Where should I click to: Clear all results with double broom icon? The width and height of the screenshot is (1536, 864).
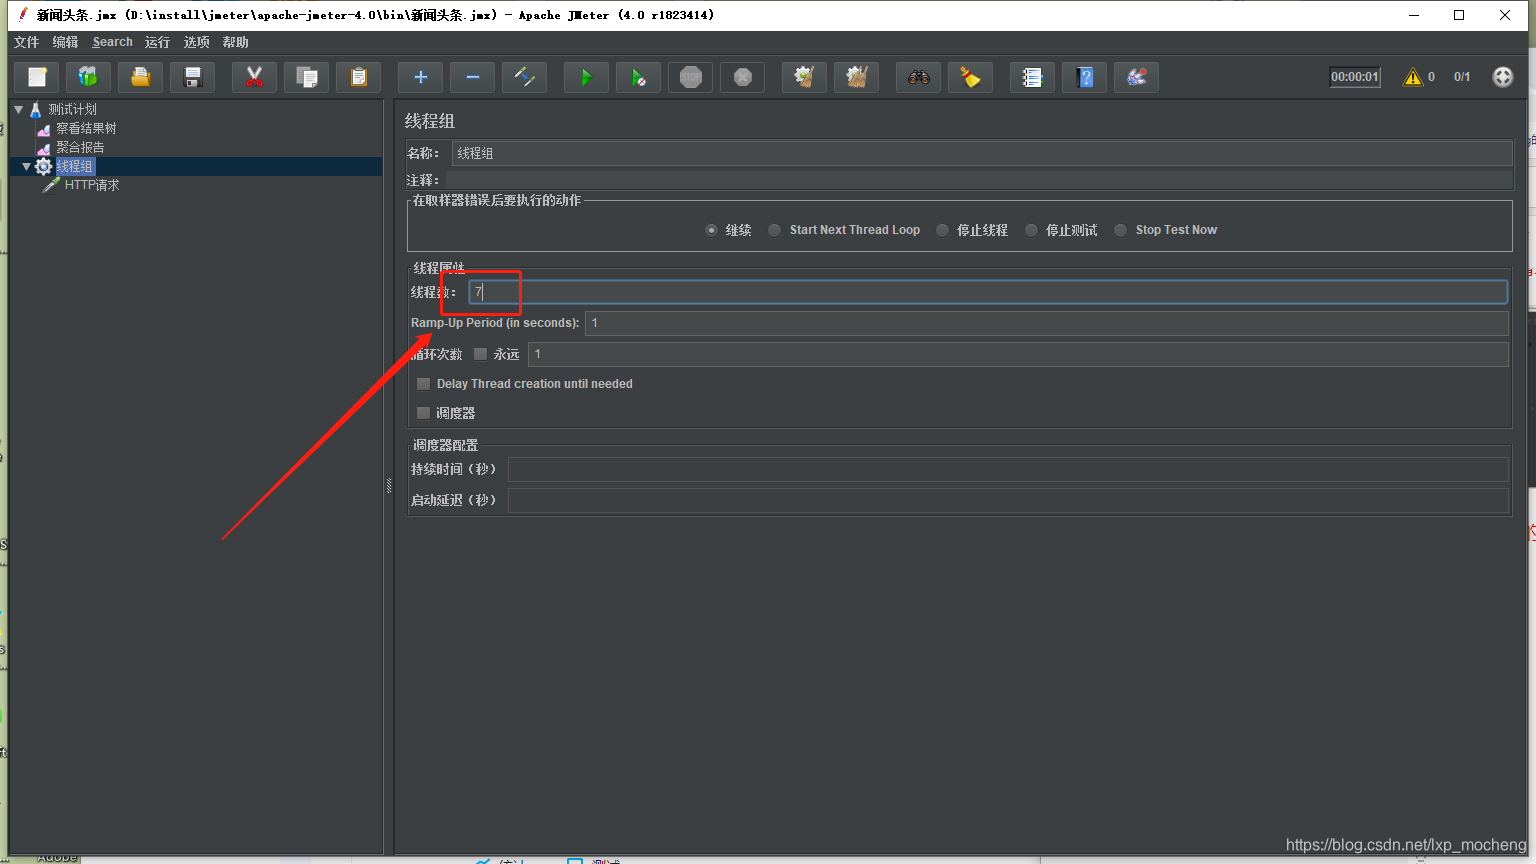coord(856,77)
